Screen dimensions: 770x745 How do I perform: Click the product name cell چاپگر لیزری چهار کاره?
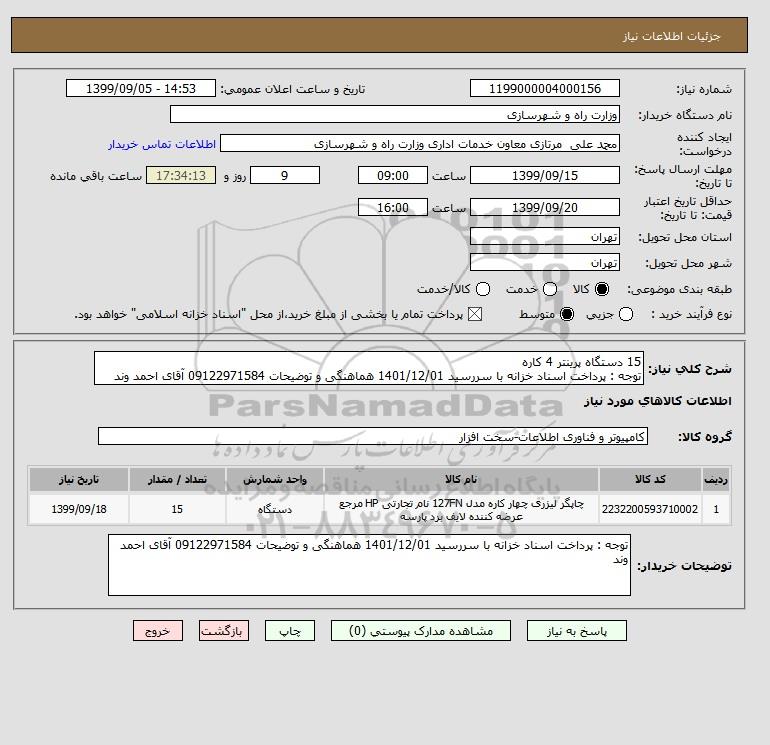point(461,509)
